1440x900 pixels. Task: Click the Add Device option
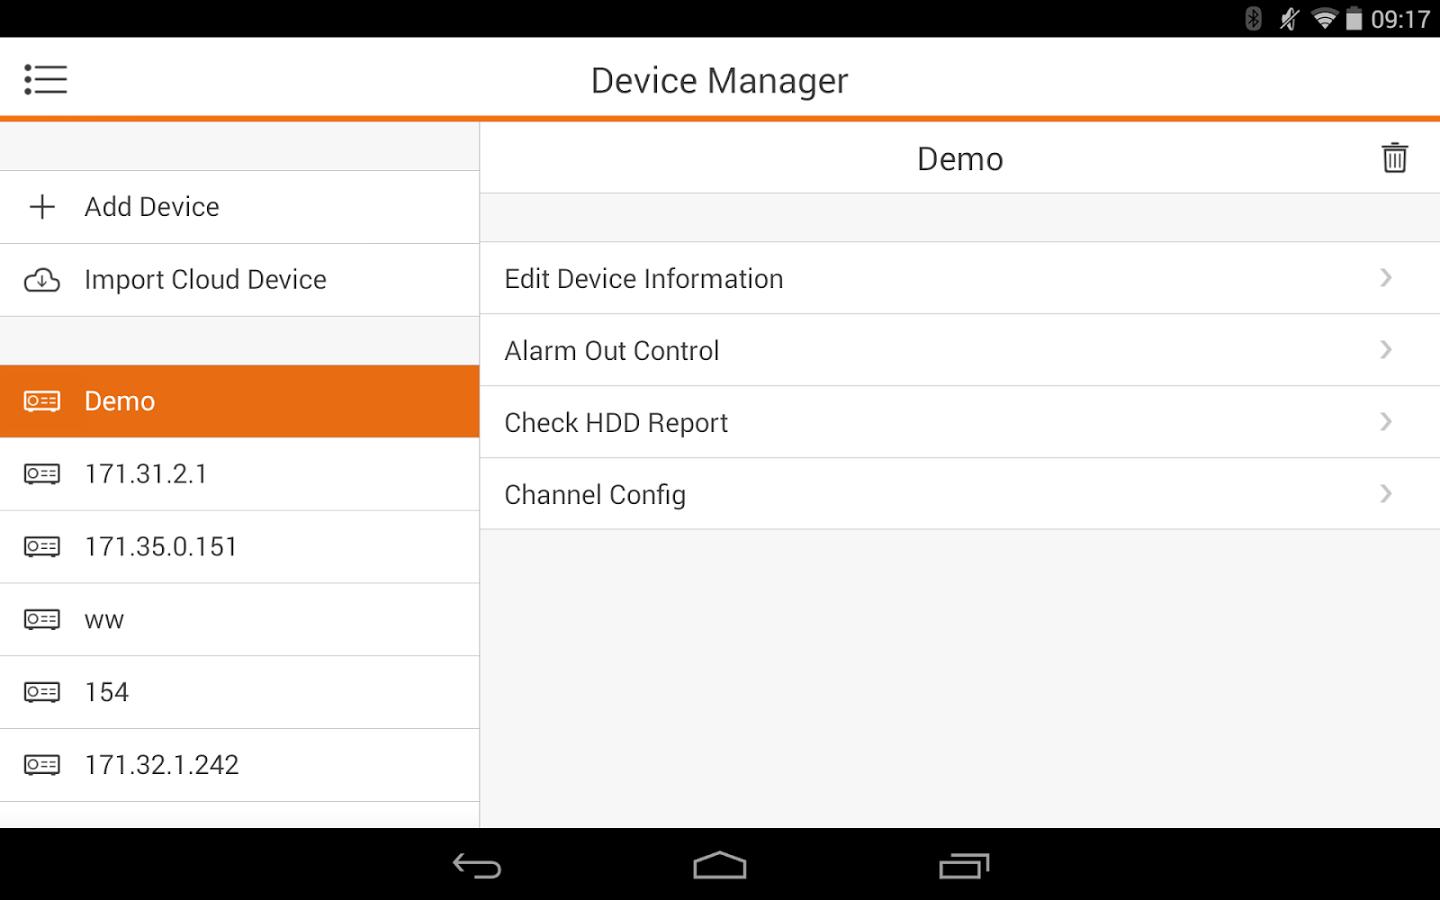(x=151, y=207)
